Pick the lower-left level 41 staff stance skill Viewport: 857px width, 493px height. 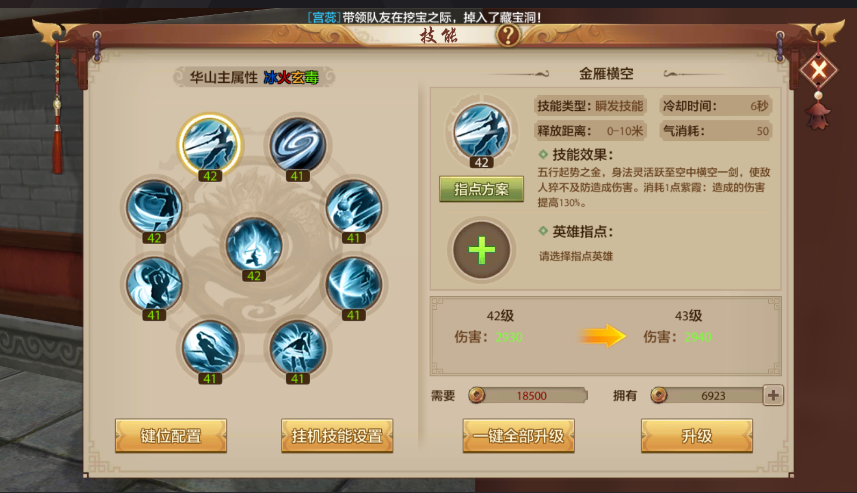tap(154, 284)
